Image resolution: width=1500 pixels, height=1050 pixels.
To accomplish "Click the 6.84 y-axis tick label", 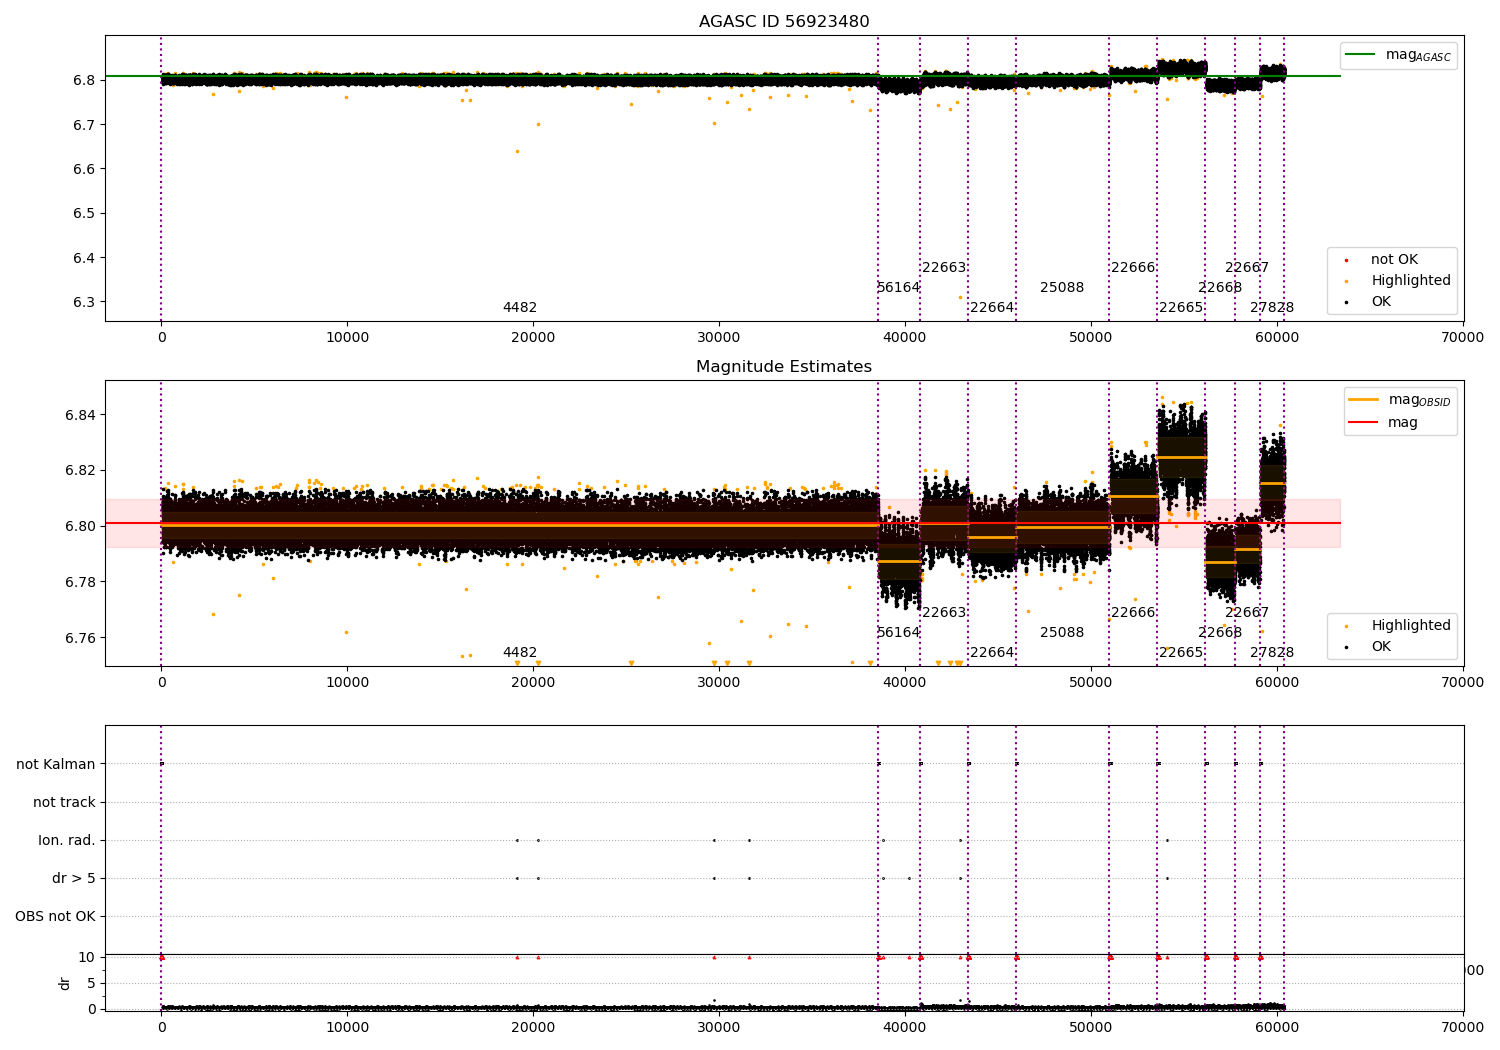I will pyautogui.click(x=80, y=415).
